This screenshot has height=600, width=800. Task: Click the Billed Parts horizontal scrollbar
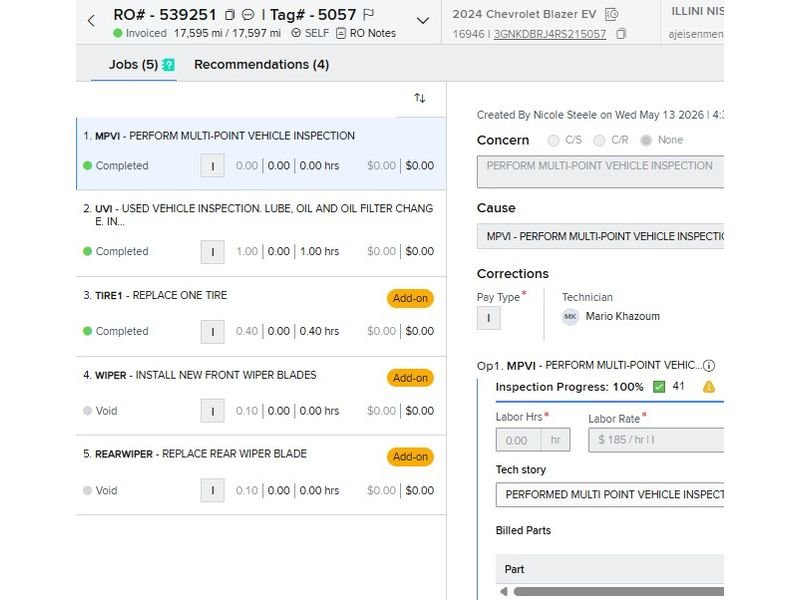(x=618, y=591)
